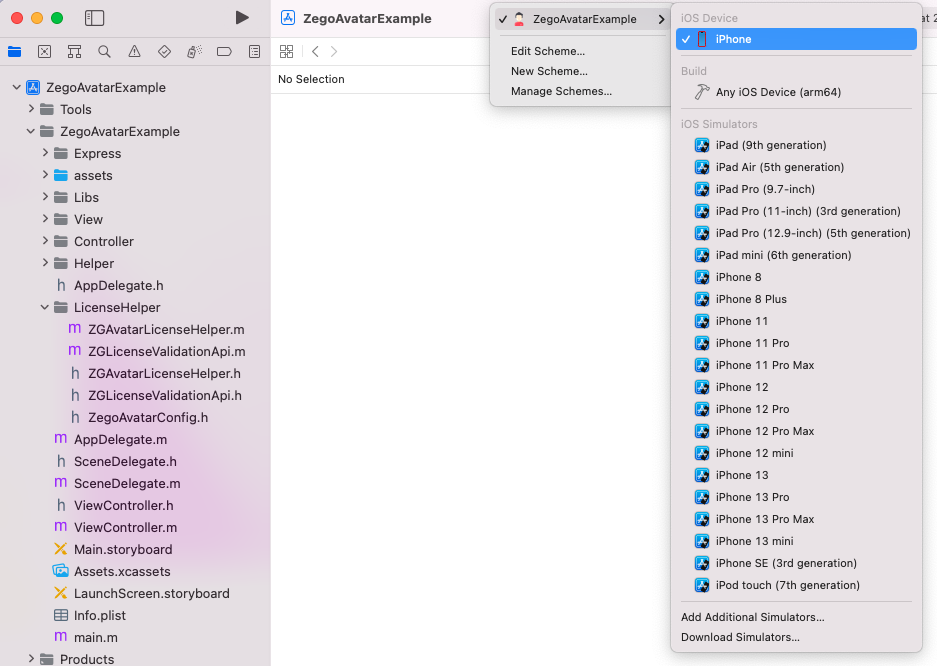Image resolution: width=937 pixels, height=666 pixels.
Task: Select main.m in the navigator
Action: (96, 637)
